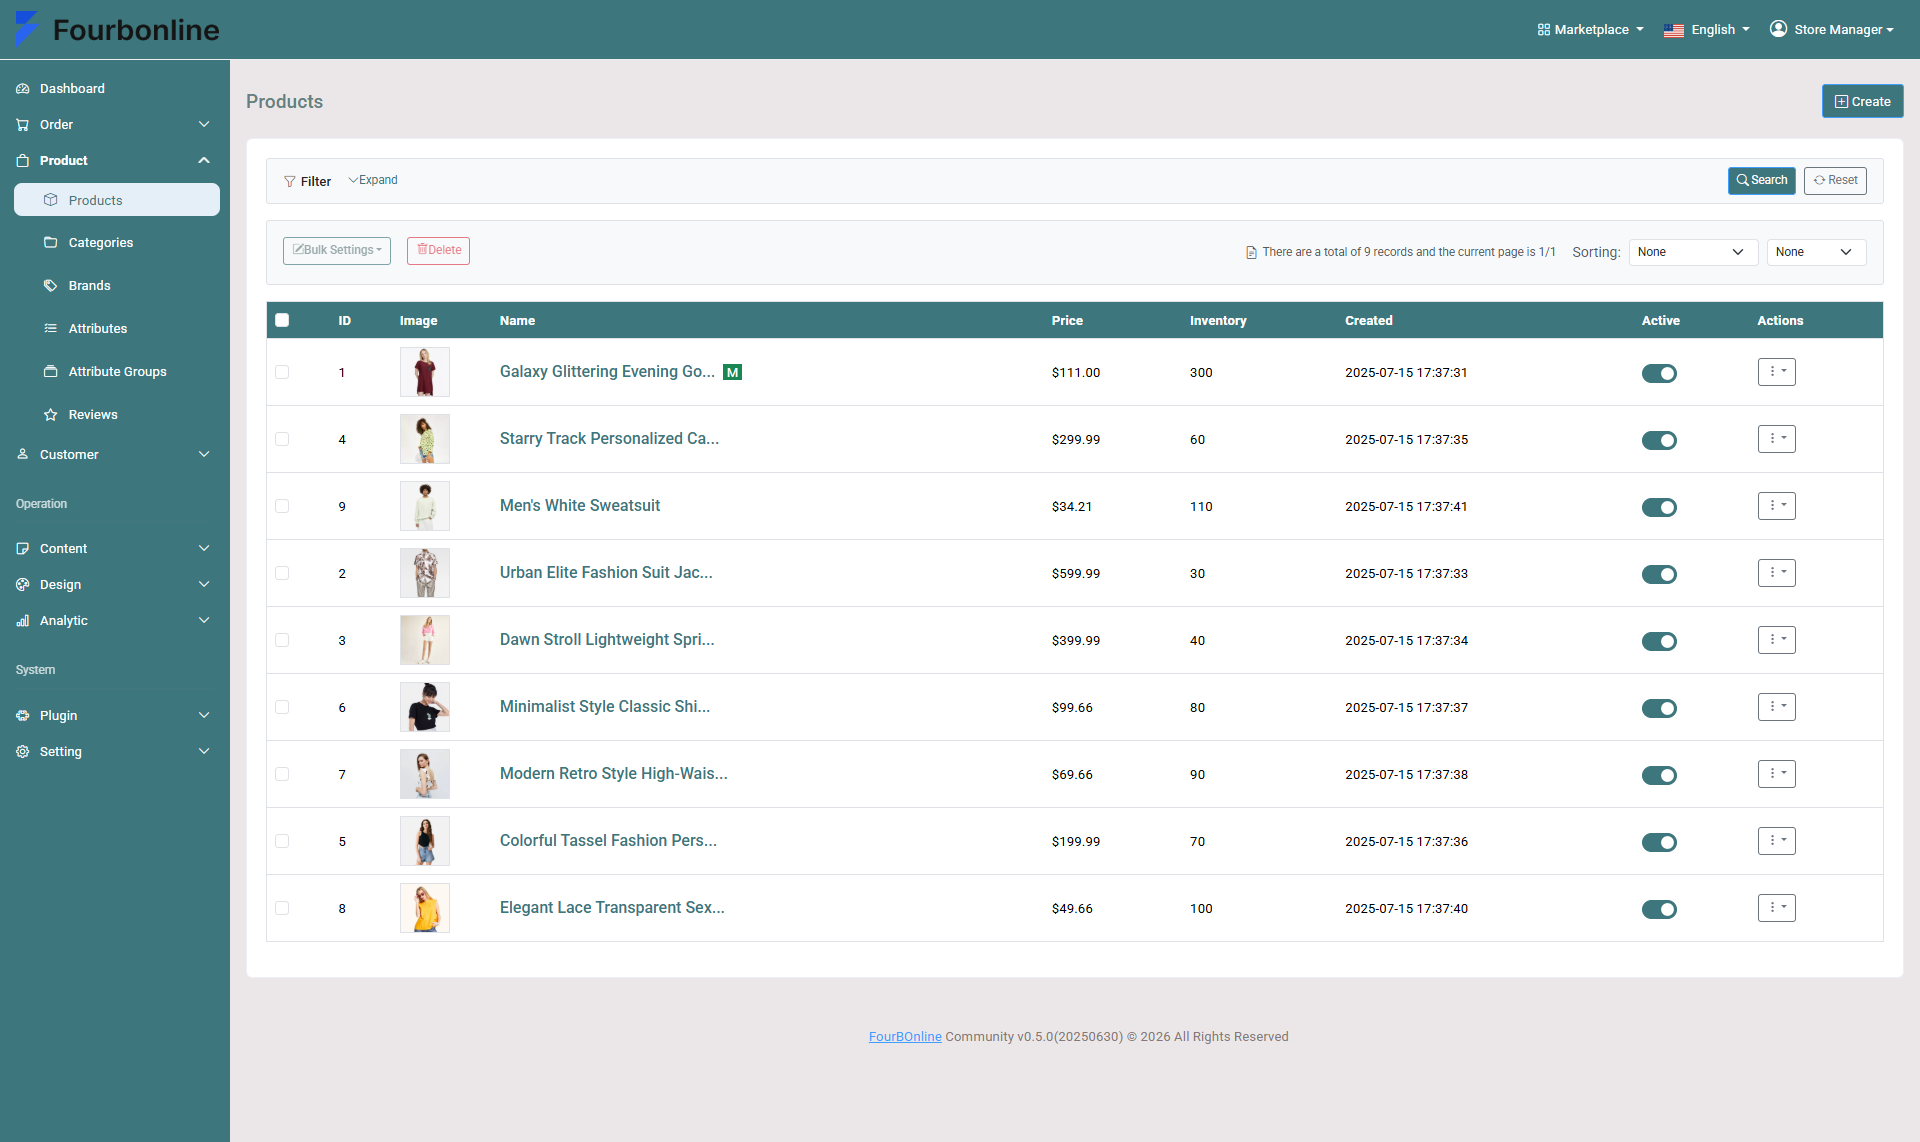This screenshot has height=1142, width=1920.
Task: Select checkbox for product ID 9
Action: 282,506
